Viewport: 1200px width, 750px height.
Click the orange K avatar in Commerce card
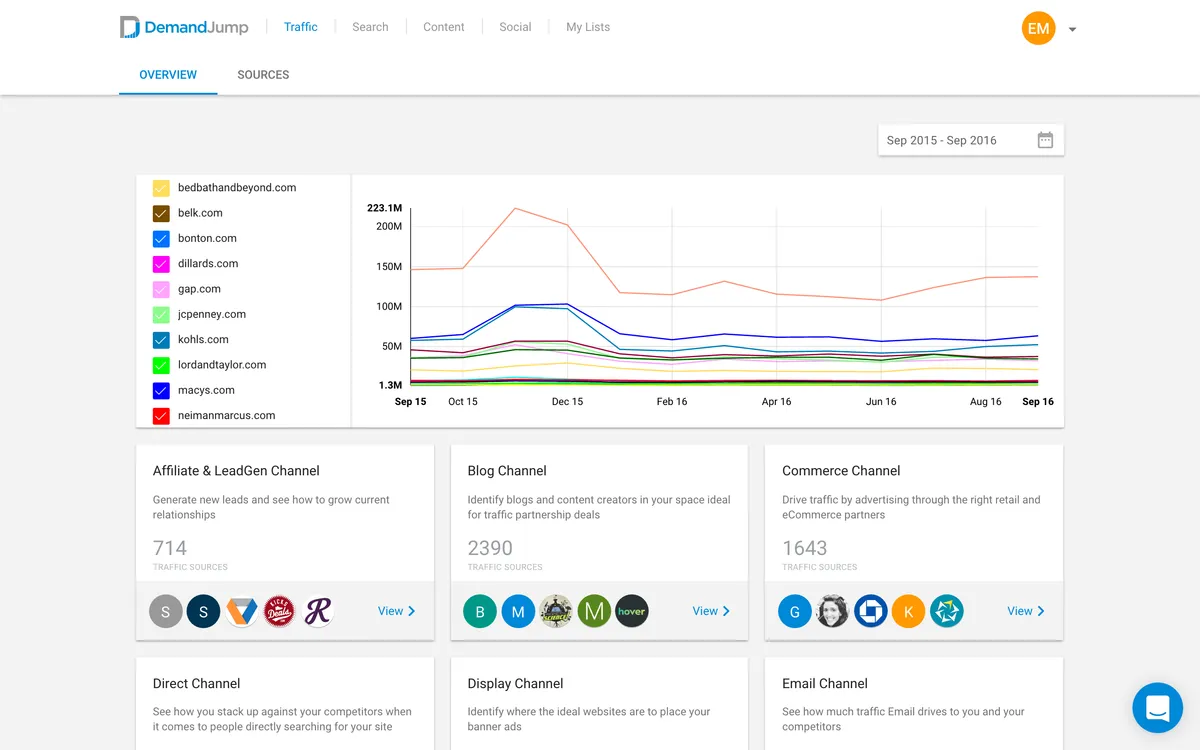tap(908, 611)
